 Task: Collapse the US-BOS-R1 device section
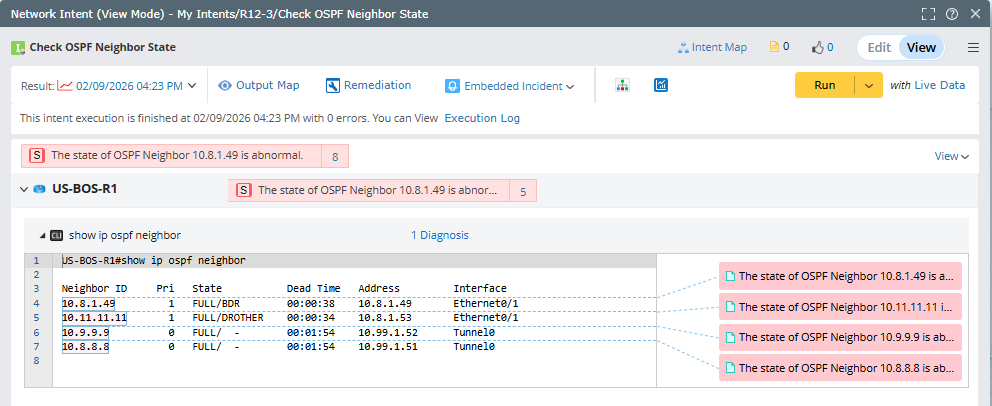pos(24,189)
